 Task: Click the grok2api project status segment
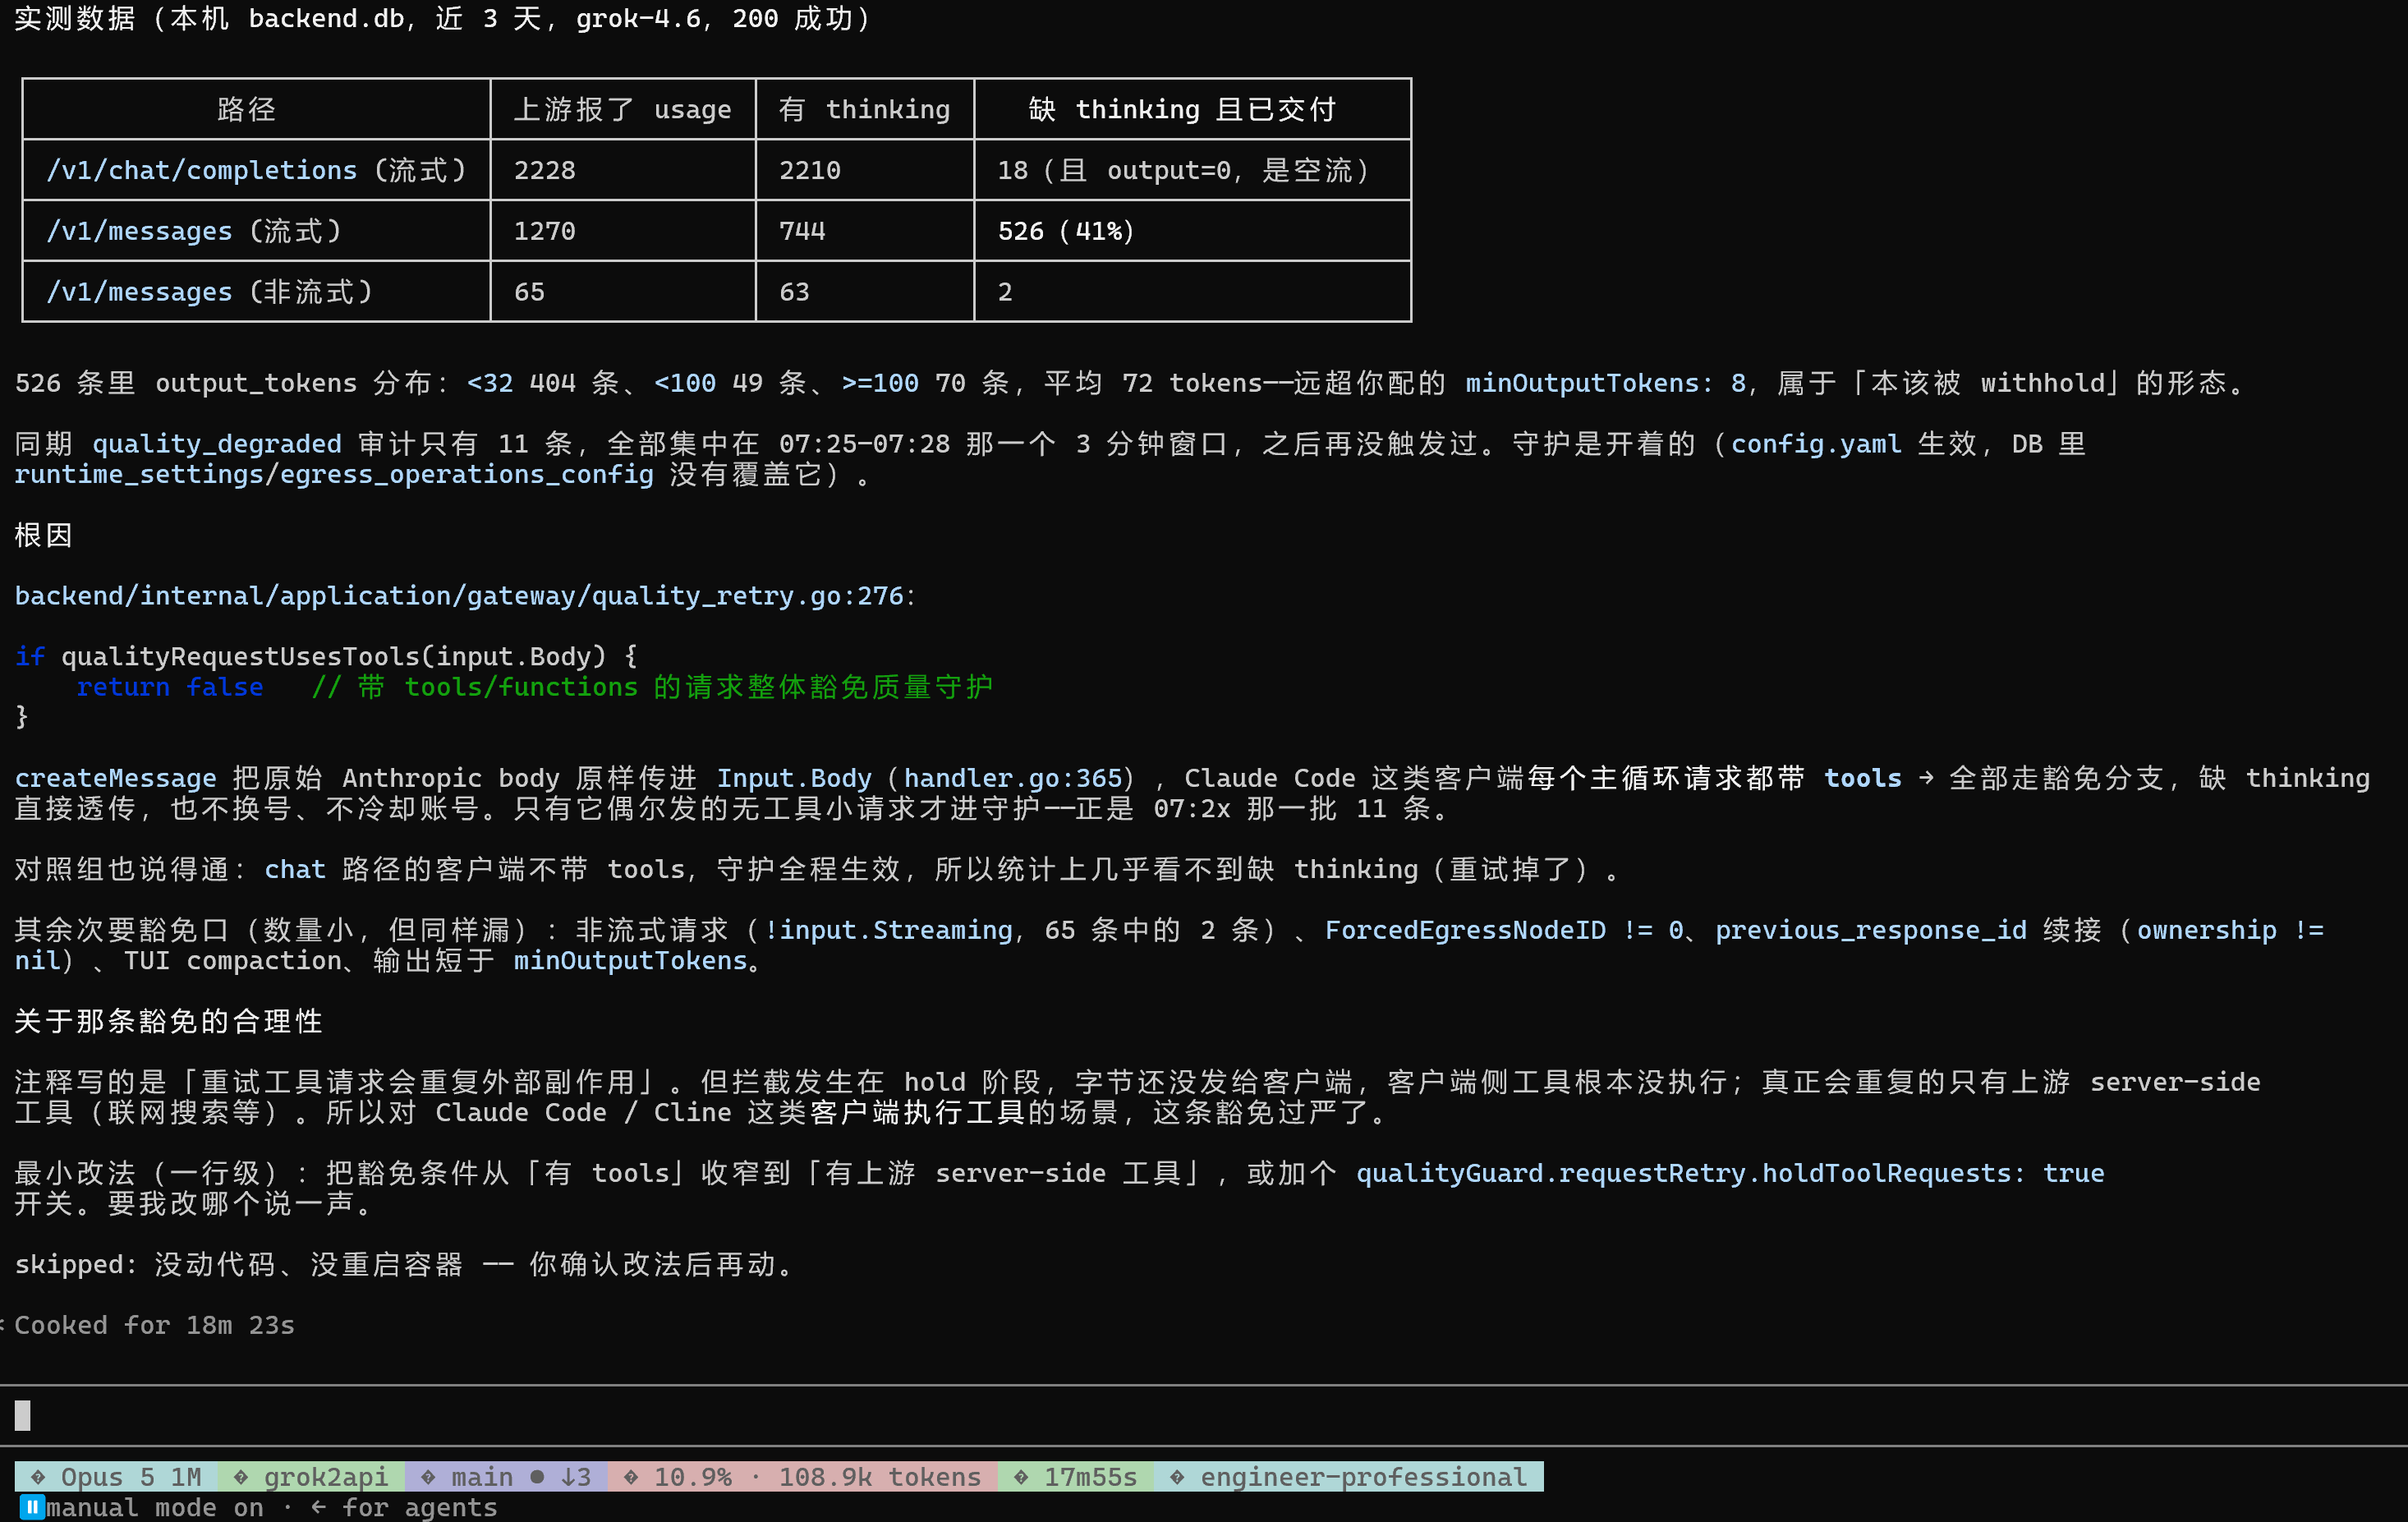(311, 1476)
